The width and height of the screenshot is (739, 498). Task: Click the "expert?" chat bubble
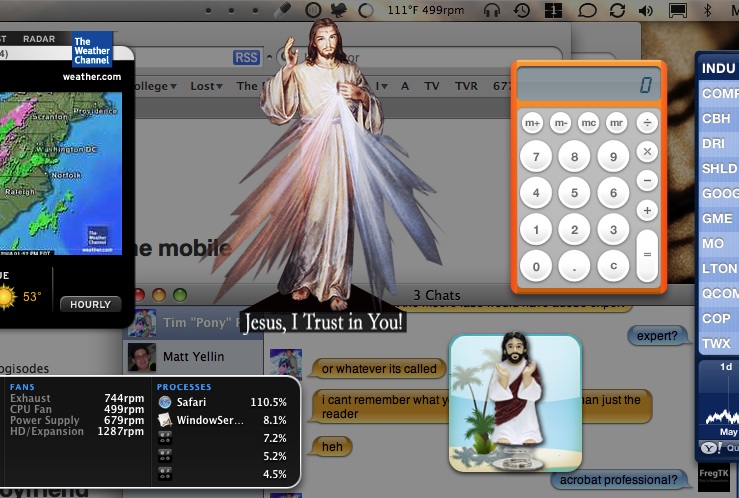[657, 335]
